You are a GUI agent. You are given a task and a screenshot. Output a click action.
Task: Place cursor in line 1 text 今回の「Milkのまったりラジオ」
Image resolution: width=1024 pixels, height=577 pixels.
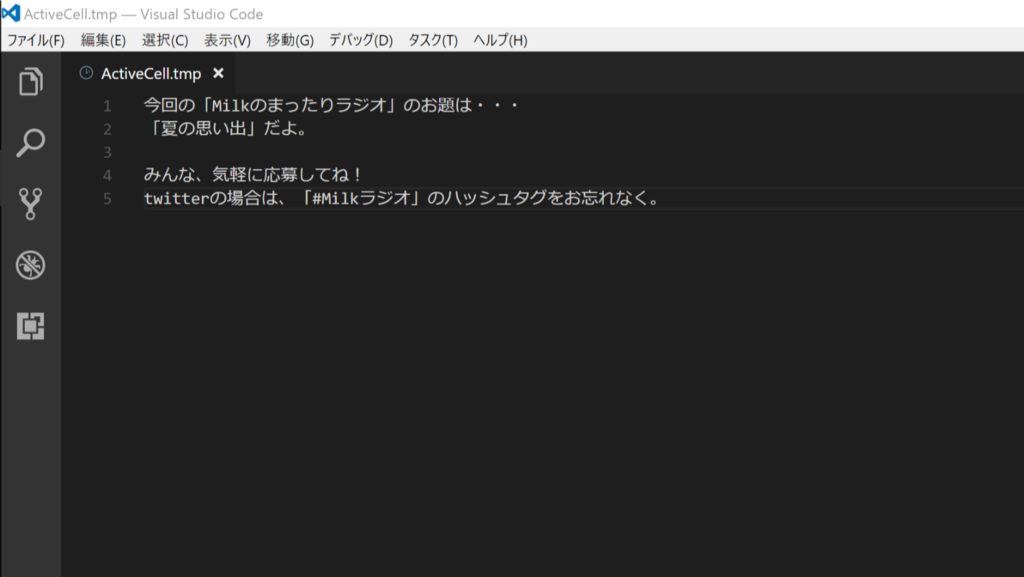(x=270, y=105)
